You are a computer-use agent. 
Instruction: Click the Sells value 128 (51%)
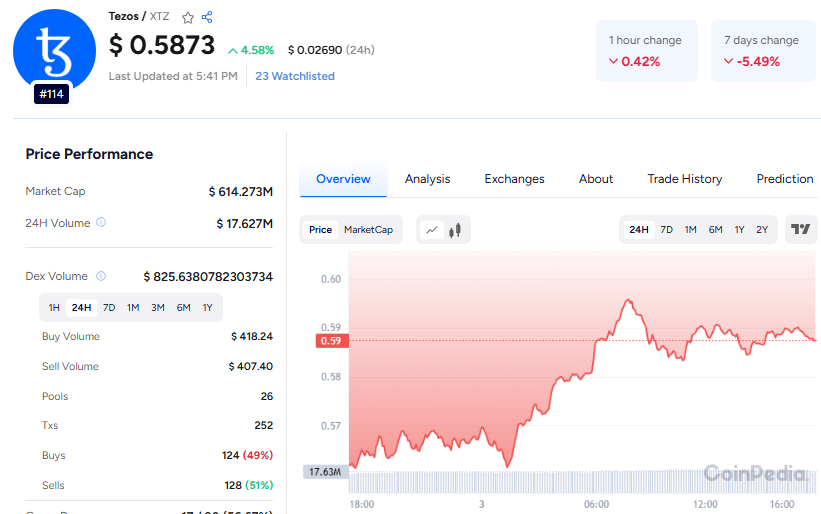249,485
